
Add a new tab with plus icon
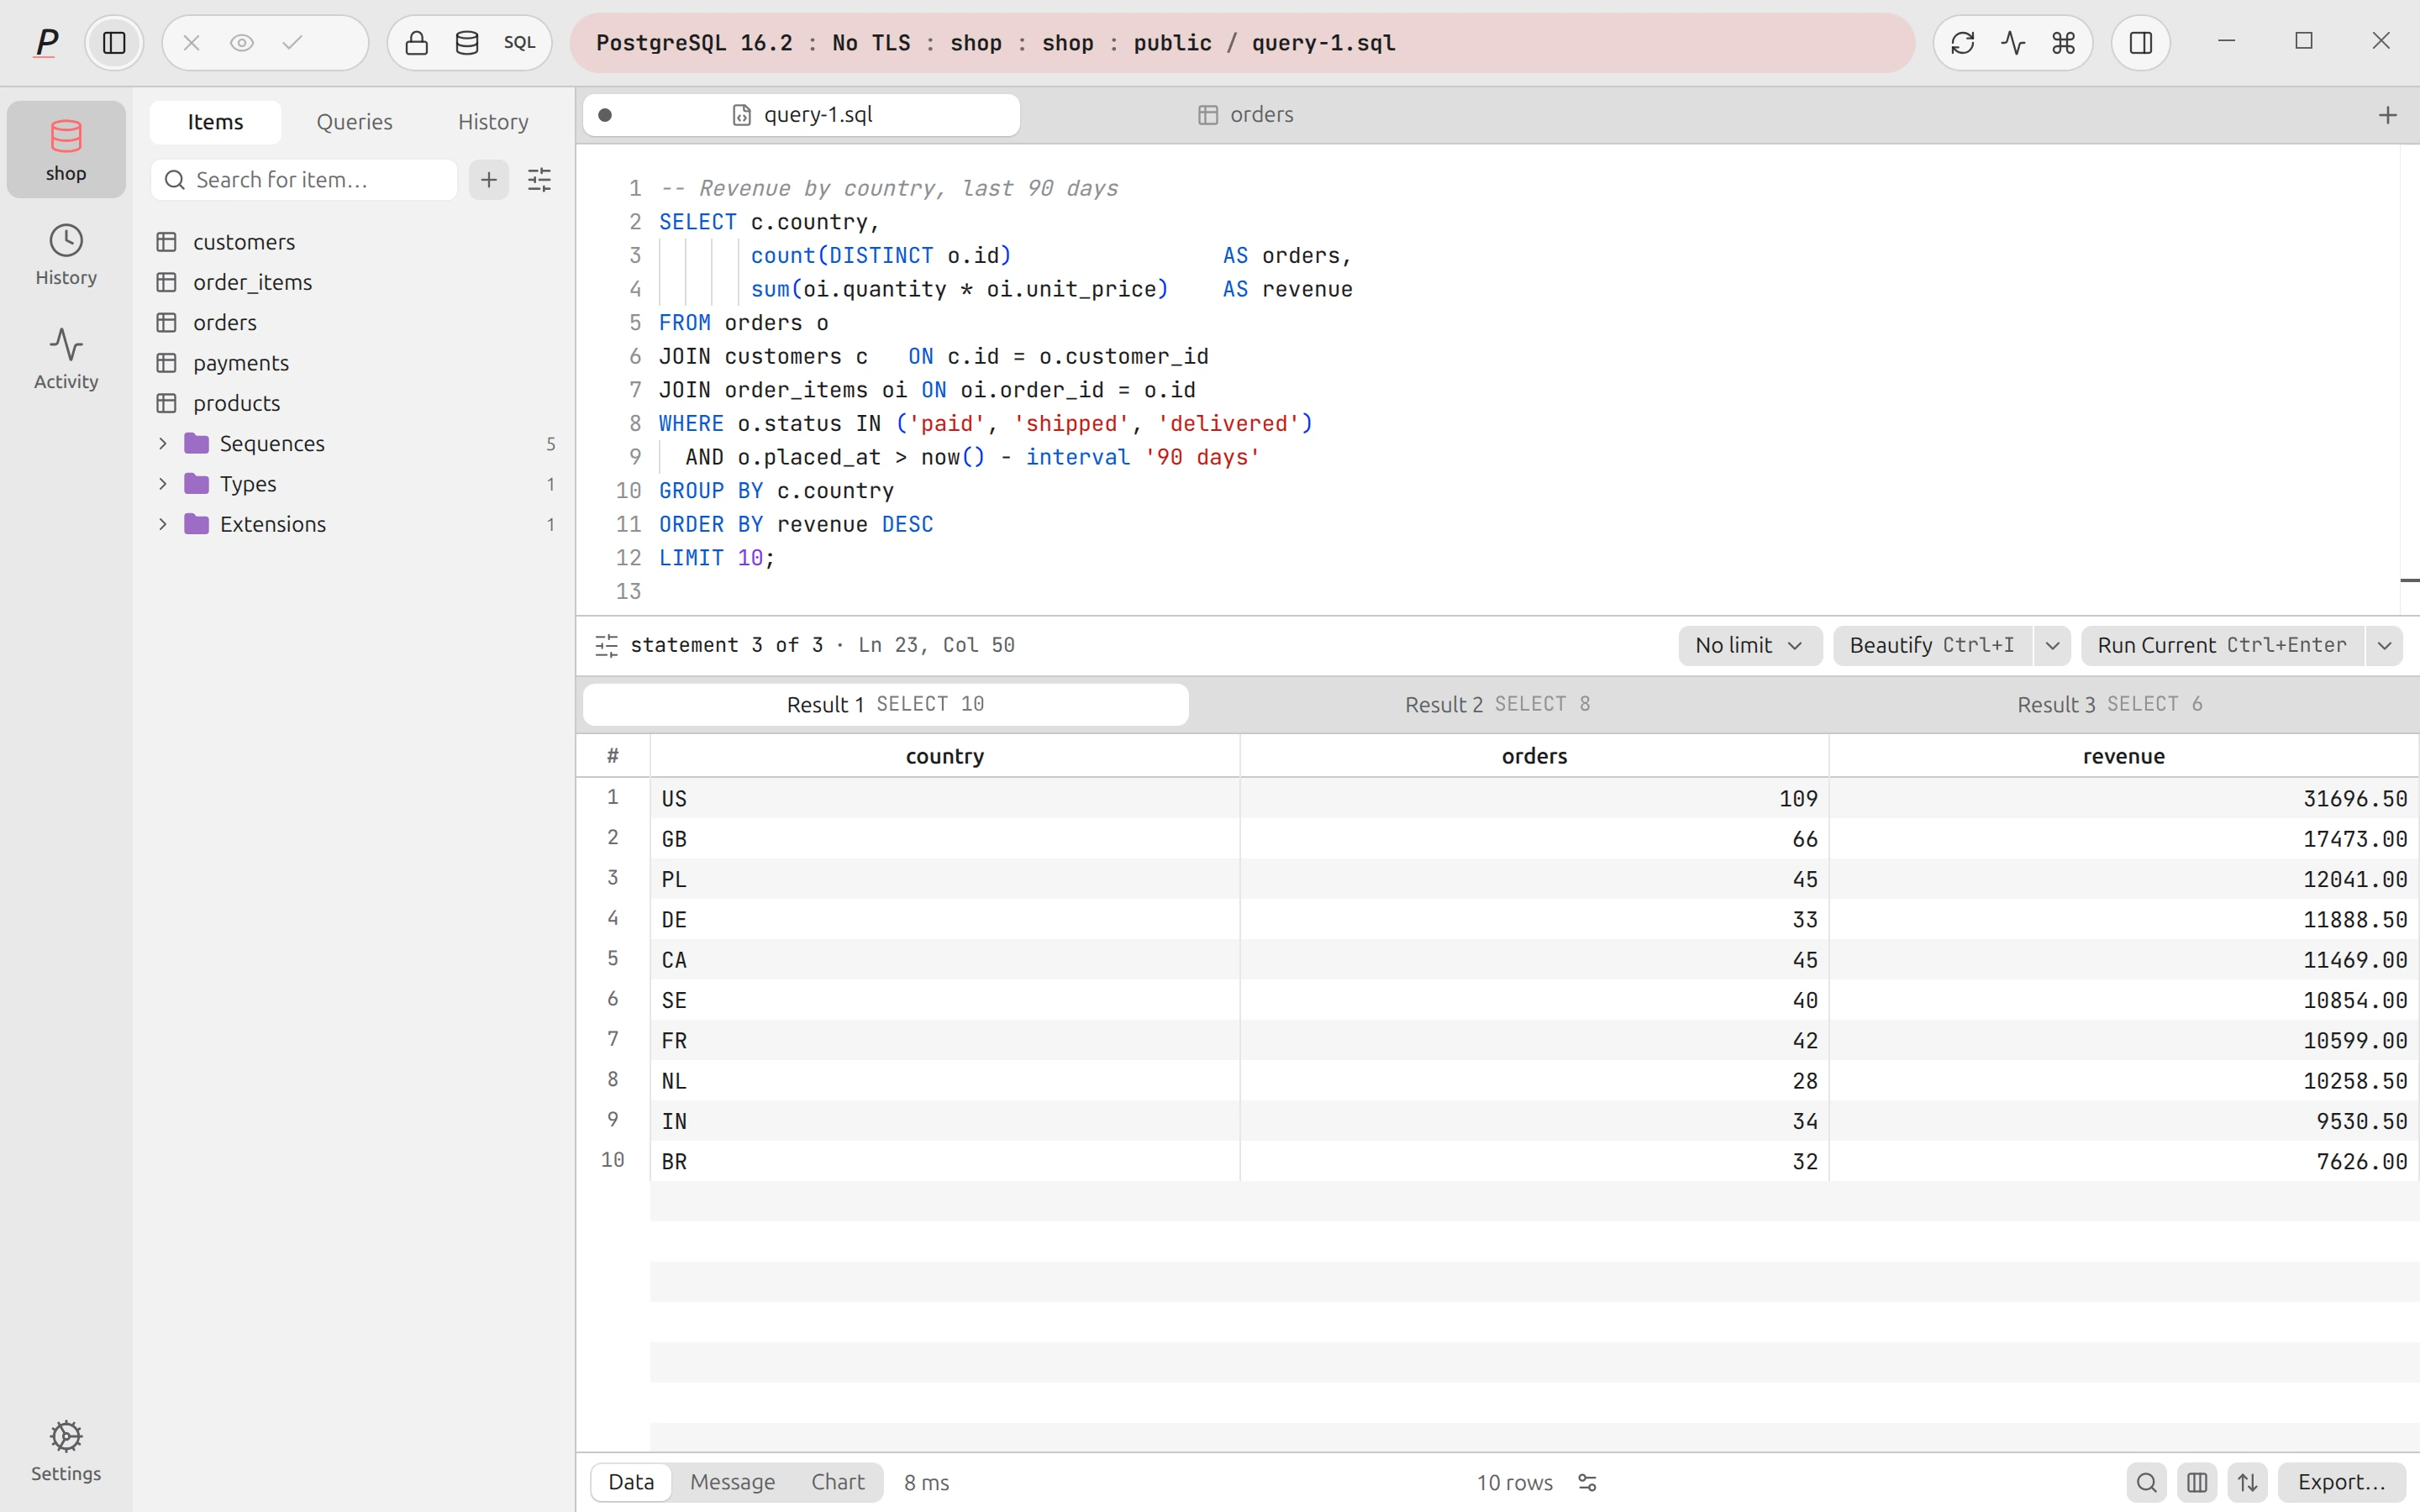point(2388,115)
